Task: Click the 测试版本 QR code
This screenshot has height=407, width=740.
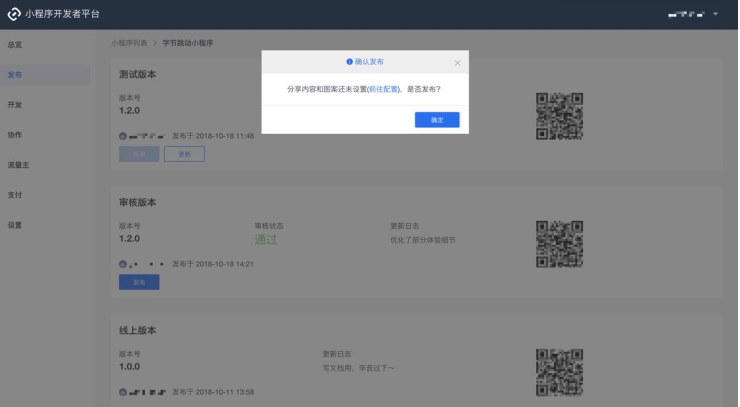Action: [x=559, y=116]
